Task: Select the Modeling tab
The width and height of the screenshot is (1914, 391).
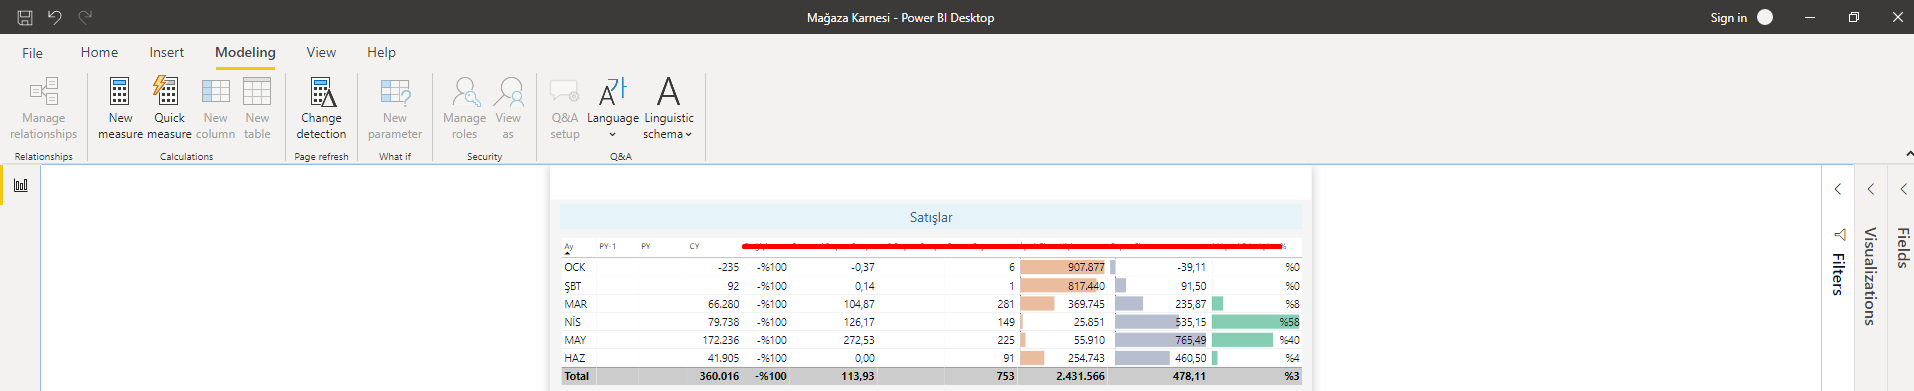Action: pyautogui.click(x=245, y=52)
